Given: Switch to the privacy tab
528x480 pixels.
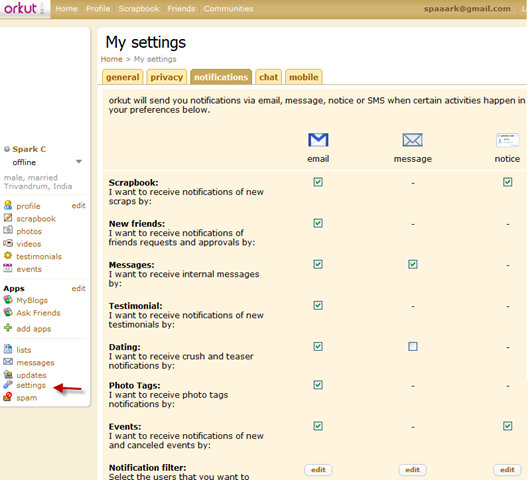Looking at the screenshot, I should coord(166,77).
